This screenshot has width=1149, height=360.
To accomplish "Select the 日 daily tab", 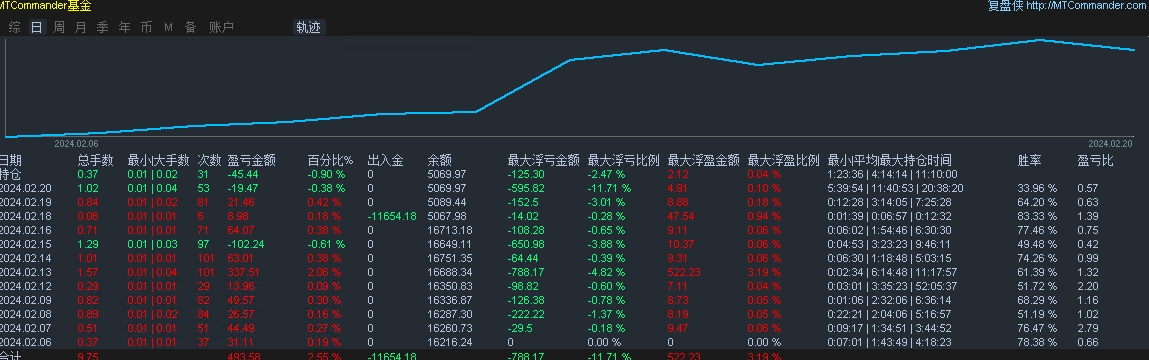I will coord(37,28).
